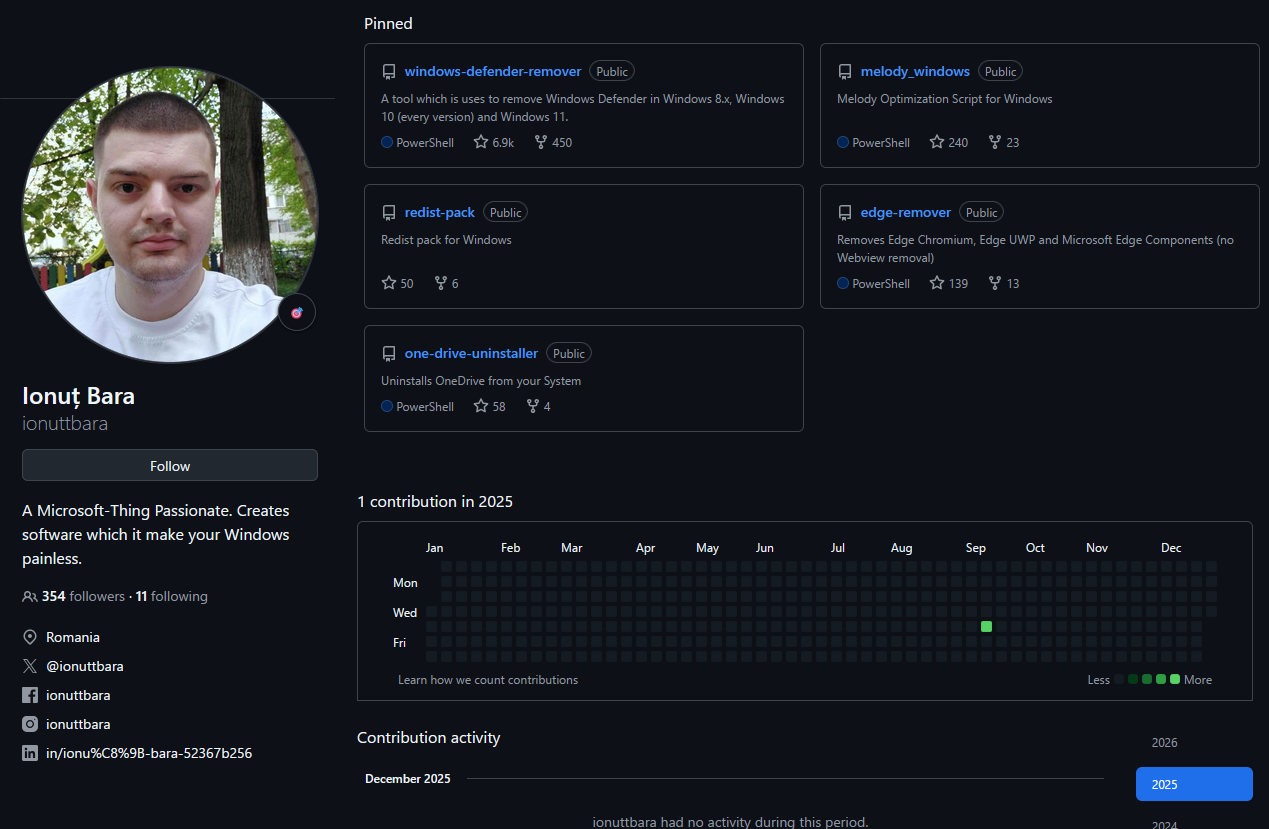Open the @ionuttbara X profile link
Image resolution: width=1269 pixels, height=829 pixels.
pyautogui.click(x=85, y=666)
